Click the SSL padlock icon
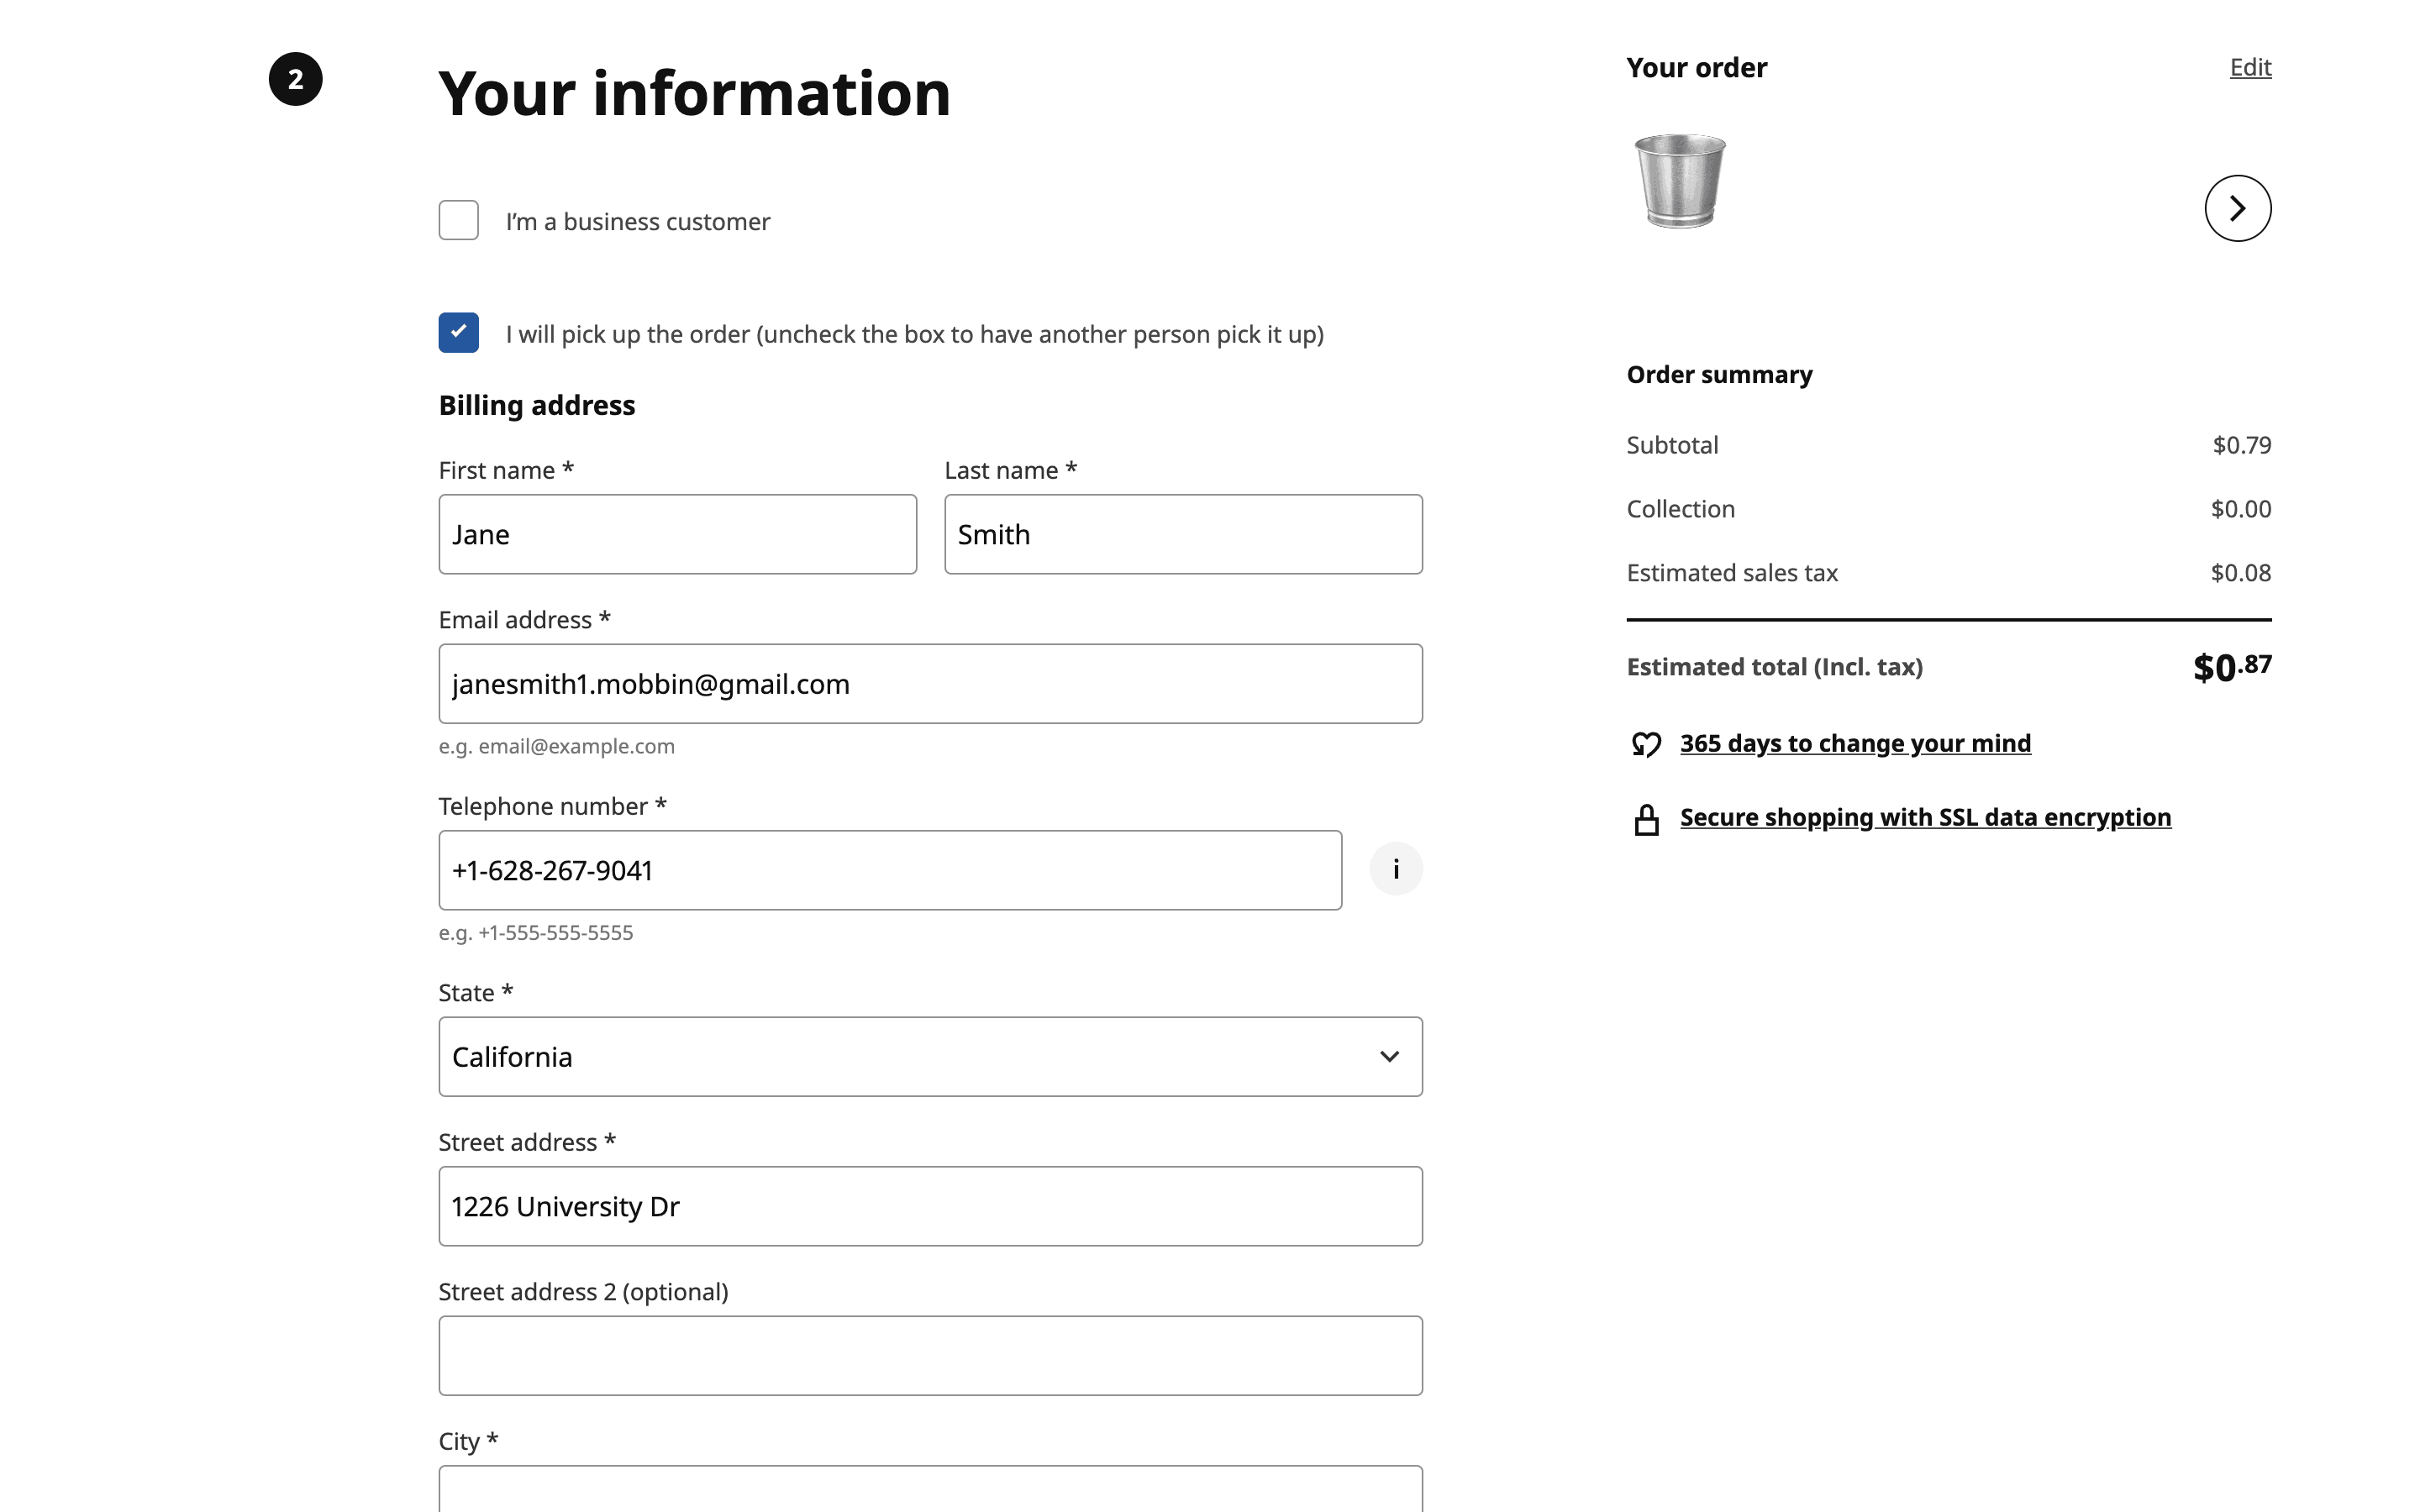Image resolution: width=2420 pixels, height=1512 pixels. point(1646,819)
